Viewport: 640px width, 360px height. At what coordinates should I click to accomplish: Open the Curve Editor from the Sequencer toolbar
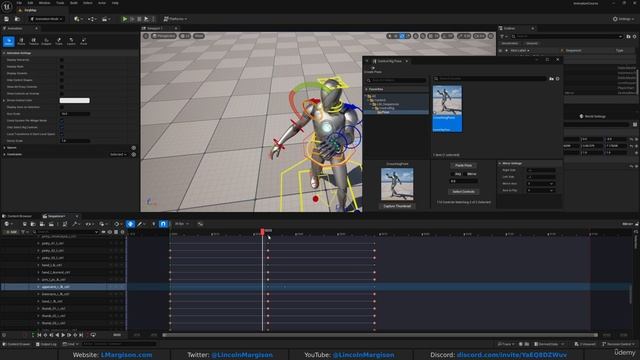click(x=200, y=224)
